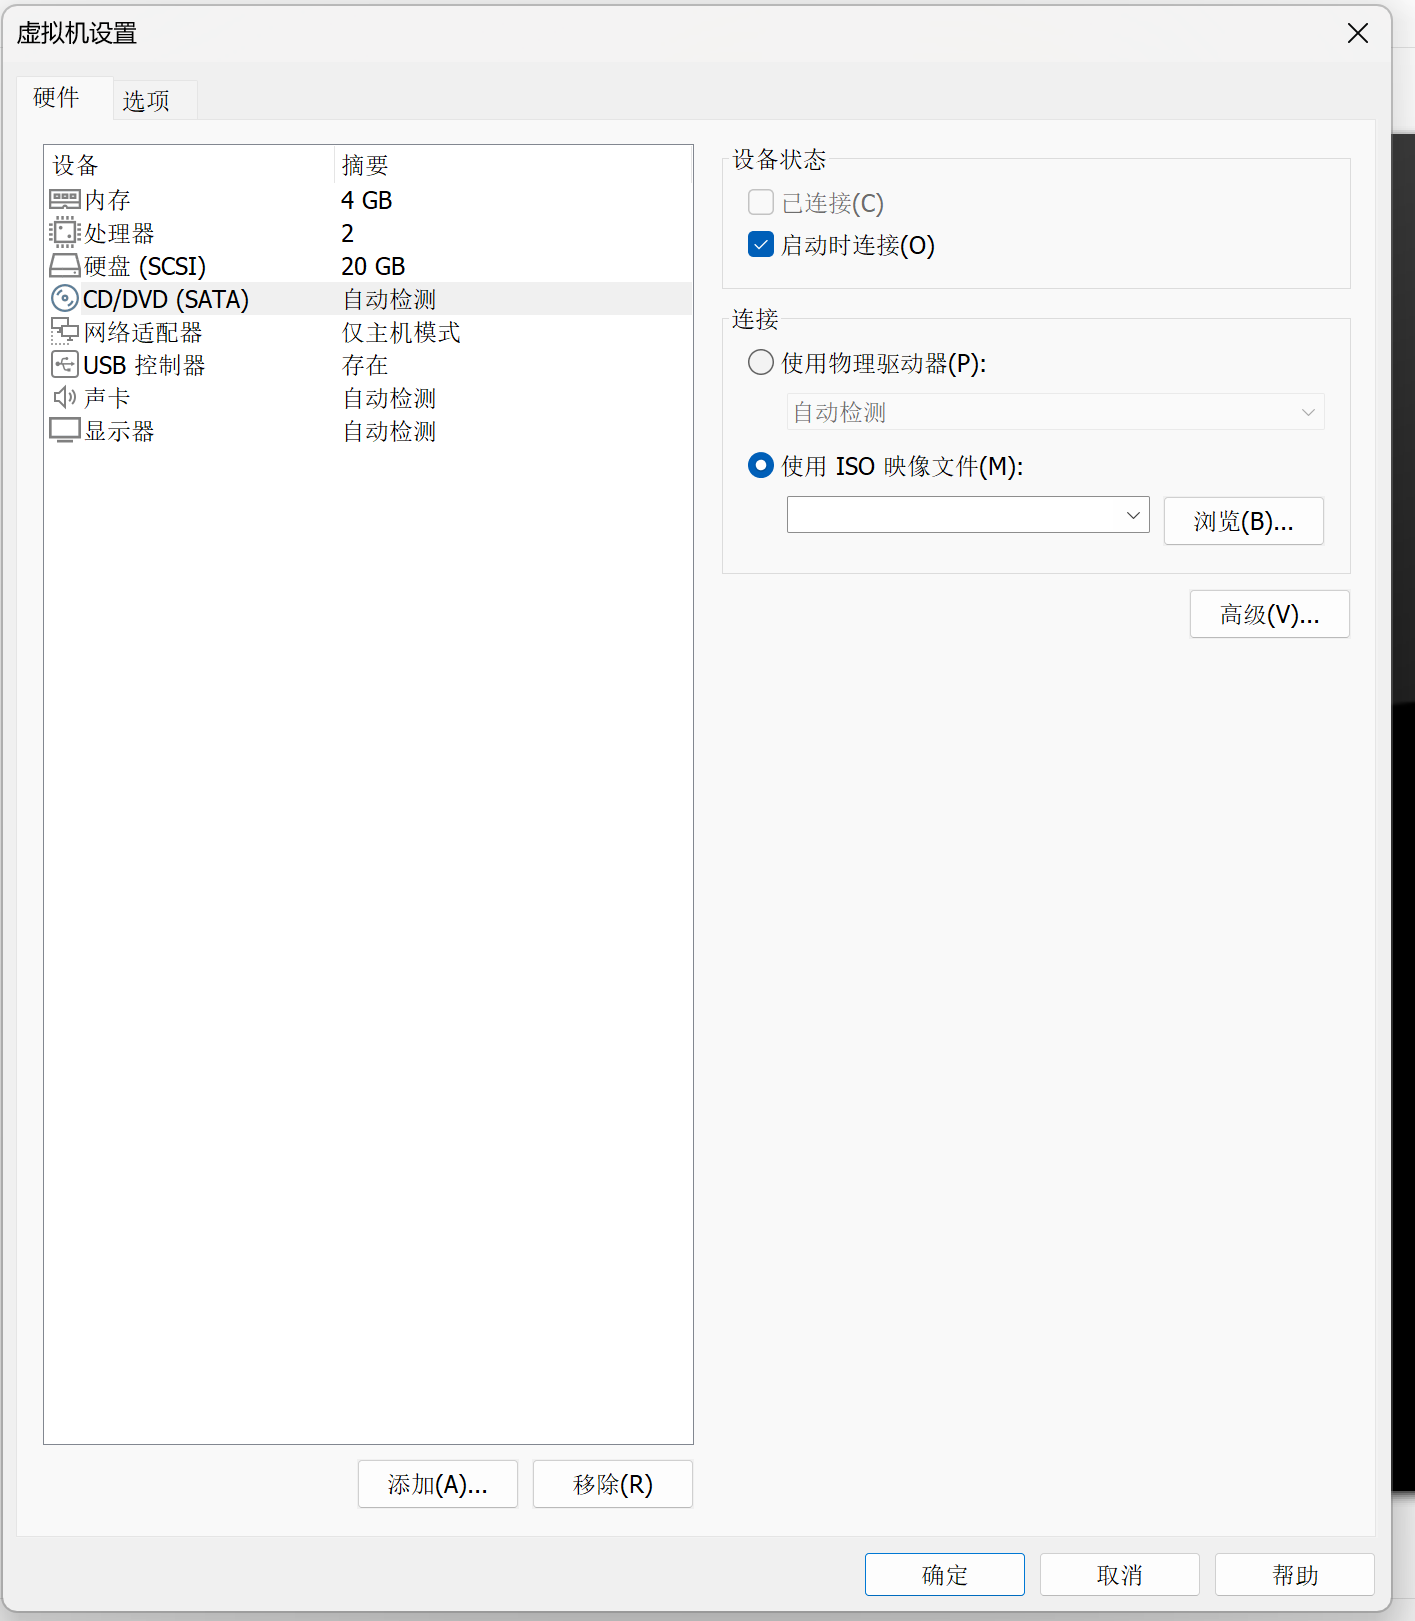Select the 内存 label in the device list
The image size is (1415, 1621).
click(x=108, y=200)
